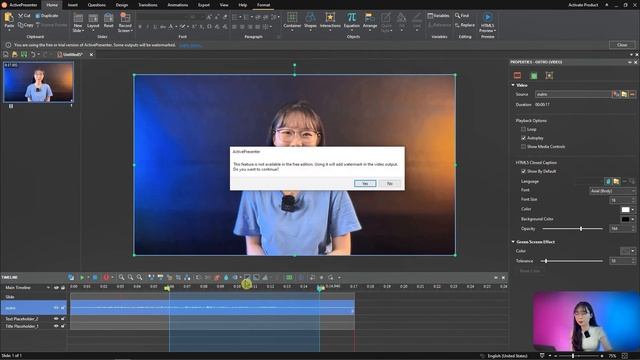
Task: Close the trial version notice bar
Action: pyautogui.click(x=622, y=45)
